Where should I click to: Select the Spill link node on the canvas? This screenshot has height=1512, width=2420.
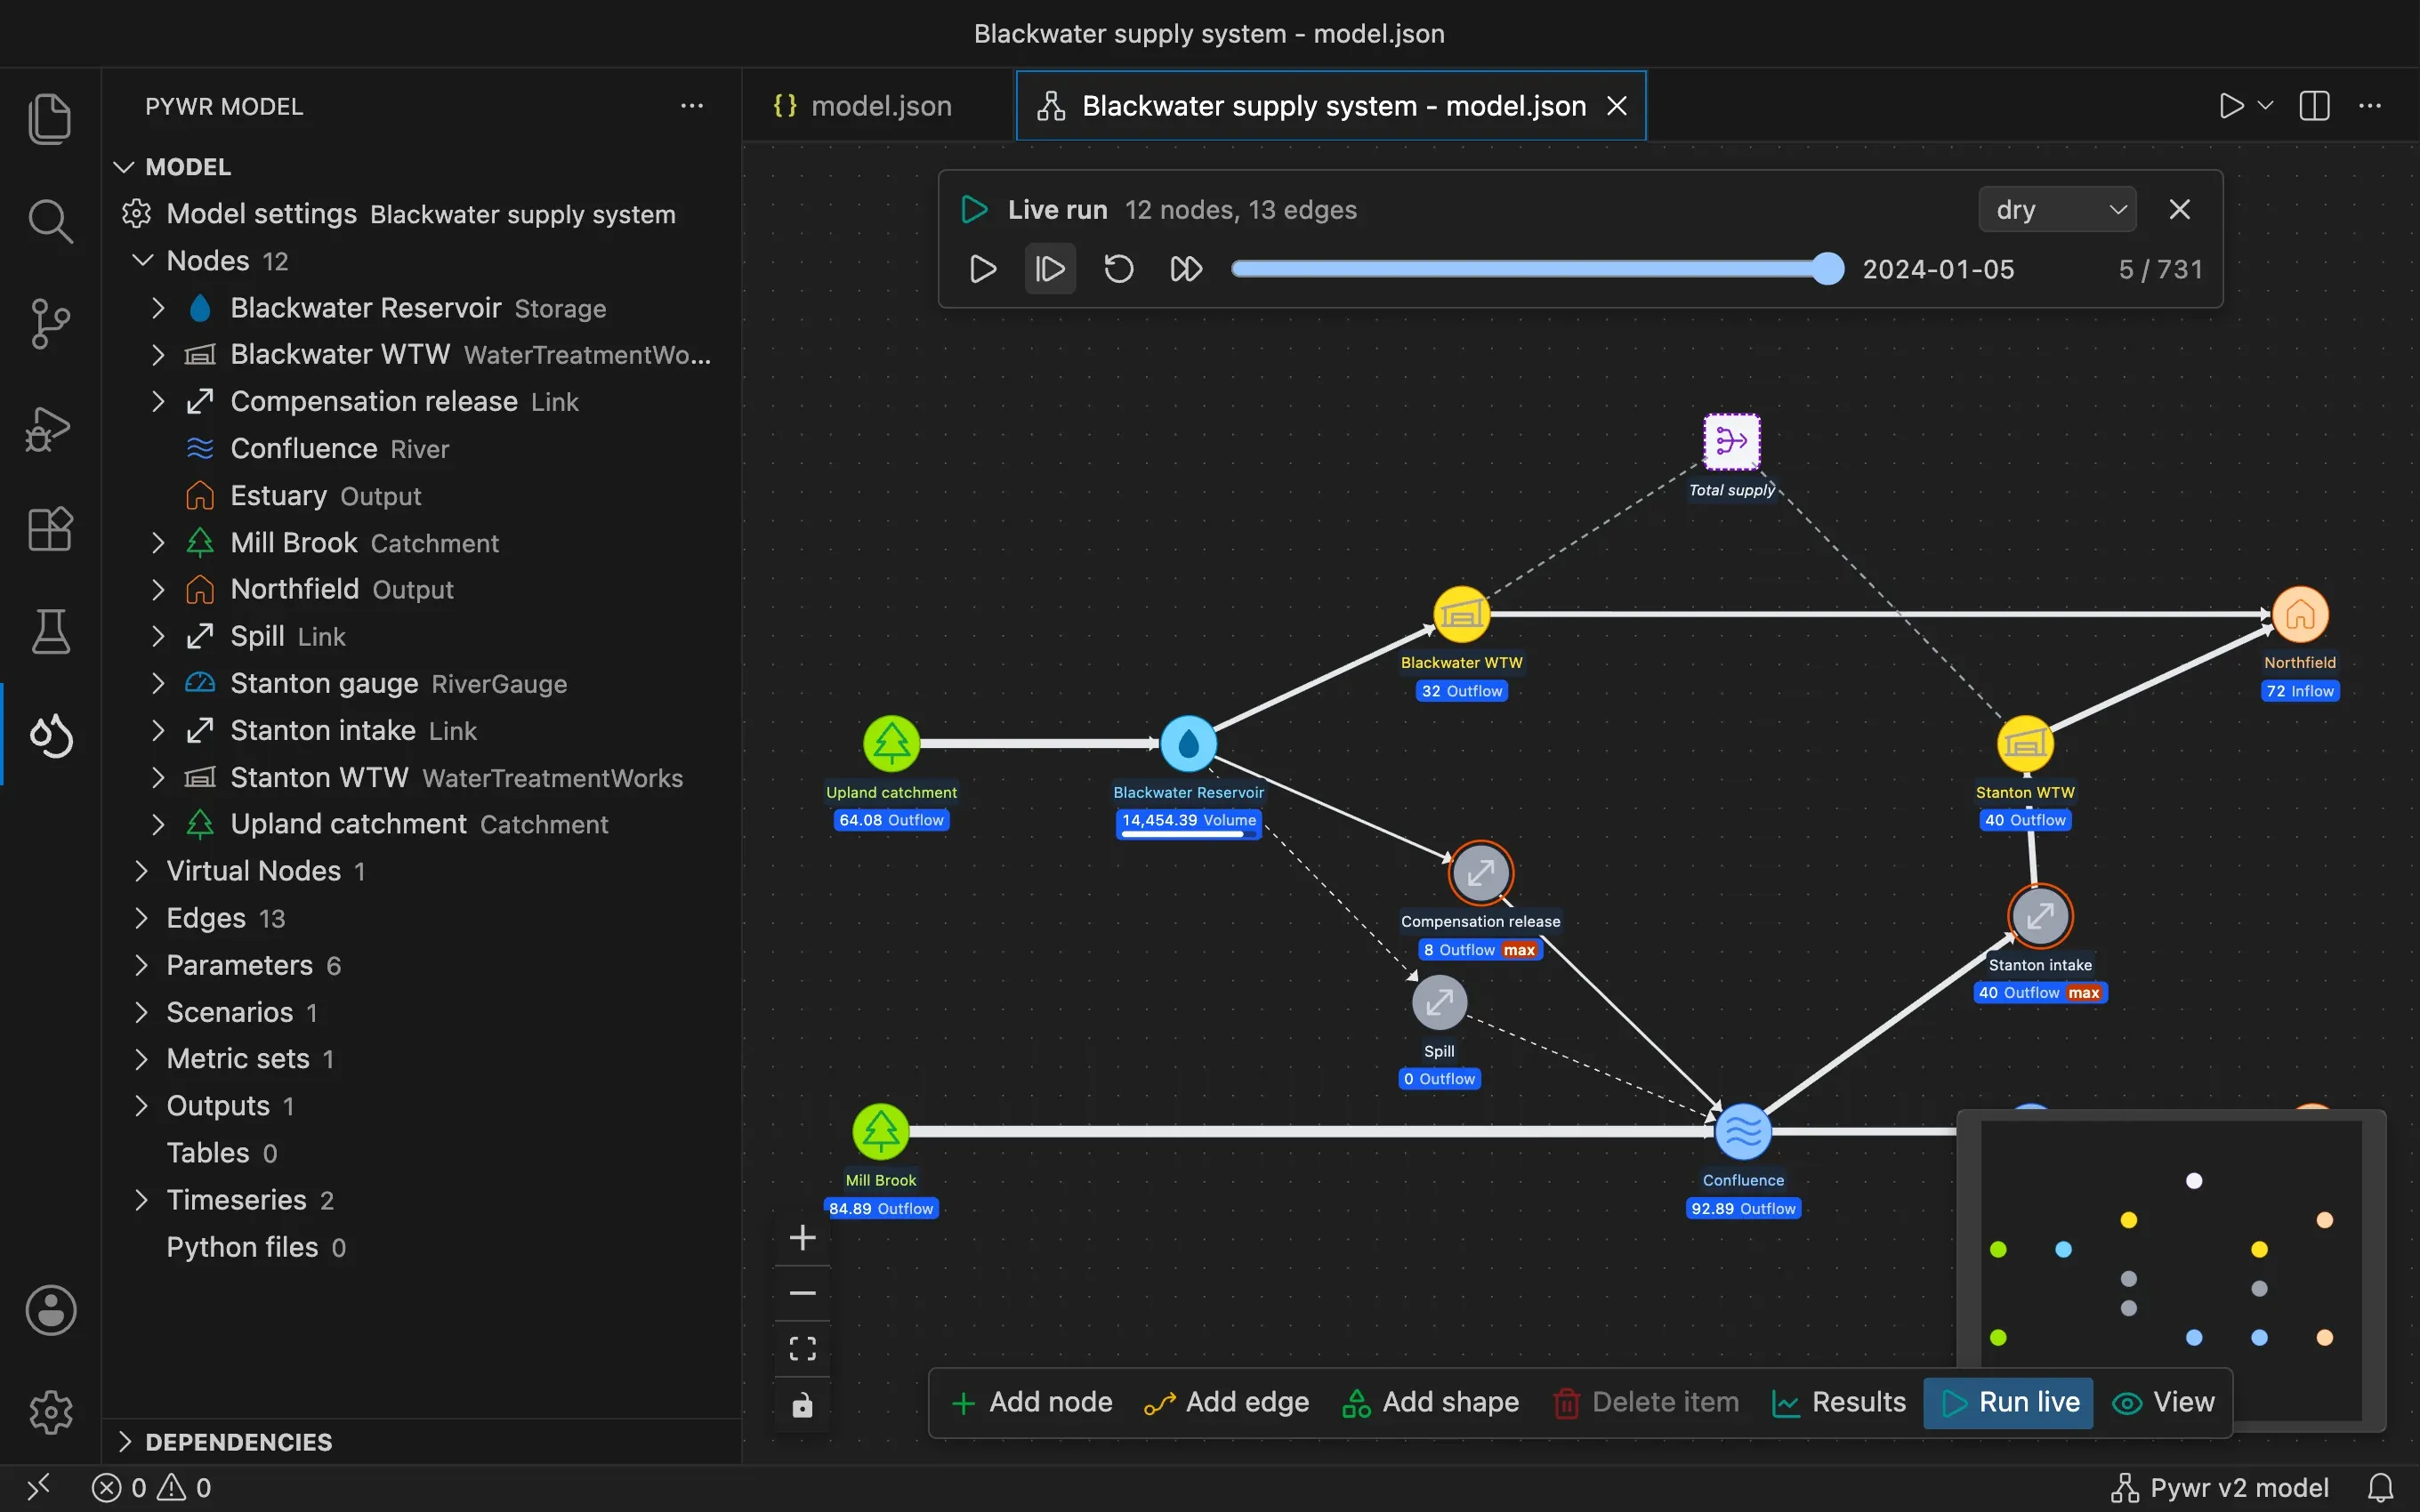click(x=1439, y=1002)
